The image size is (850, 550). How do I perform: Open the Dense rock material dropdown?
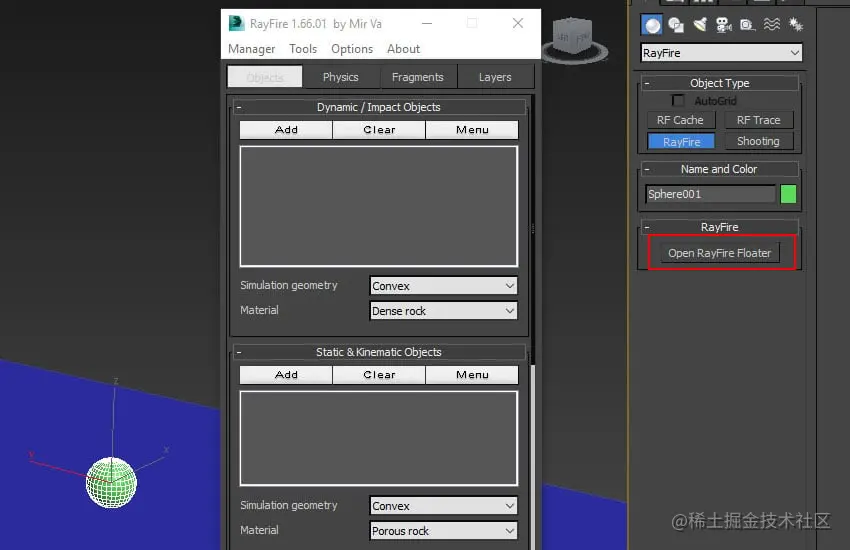pyautogui.click(x=443, y=311)
